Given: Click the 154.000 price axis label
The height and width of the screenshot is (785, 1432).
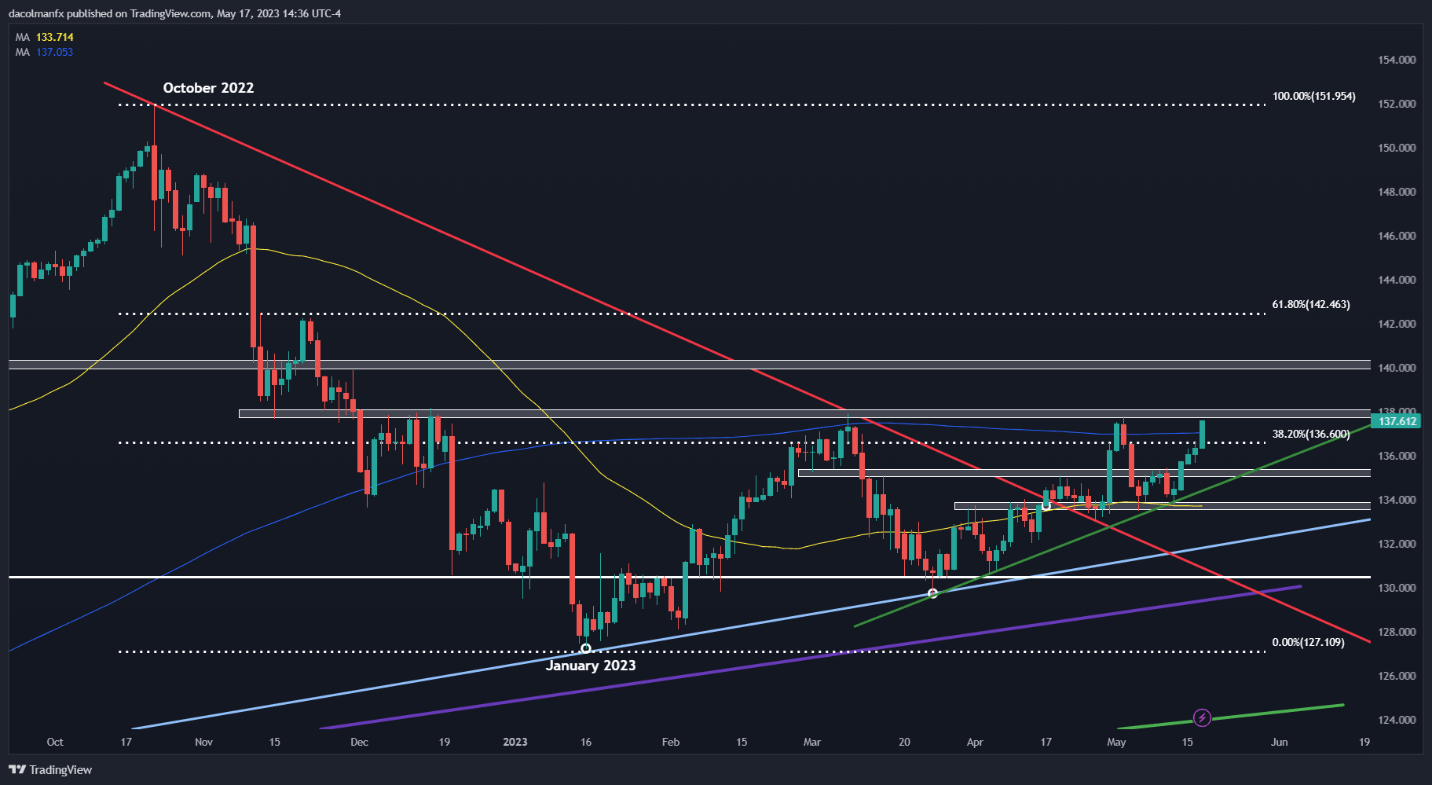Looking at the screenshot, I should (x=1396, y=60).
